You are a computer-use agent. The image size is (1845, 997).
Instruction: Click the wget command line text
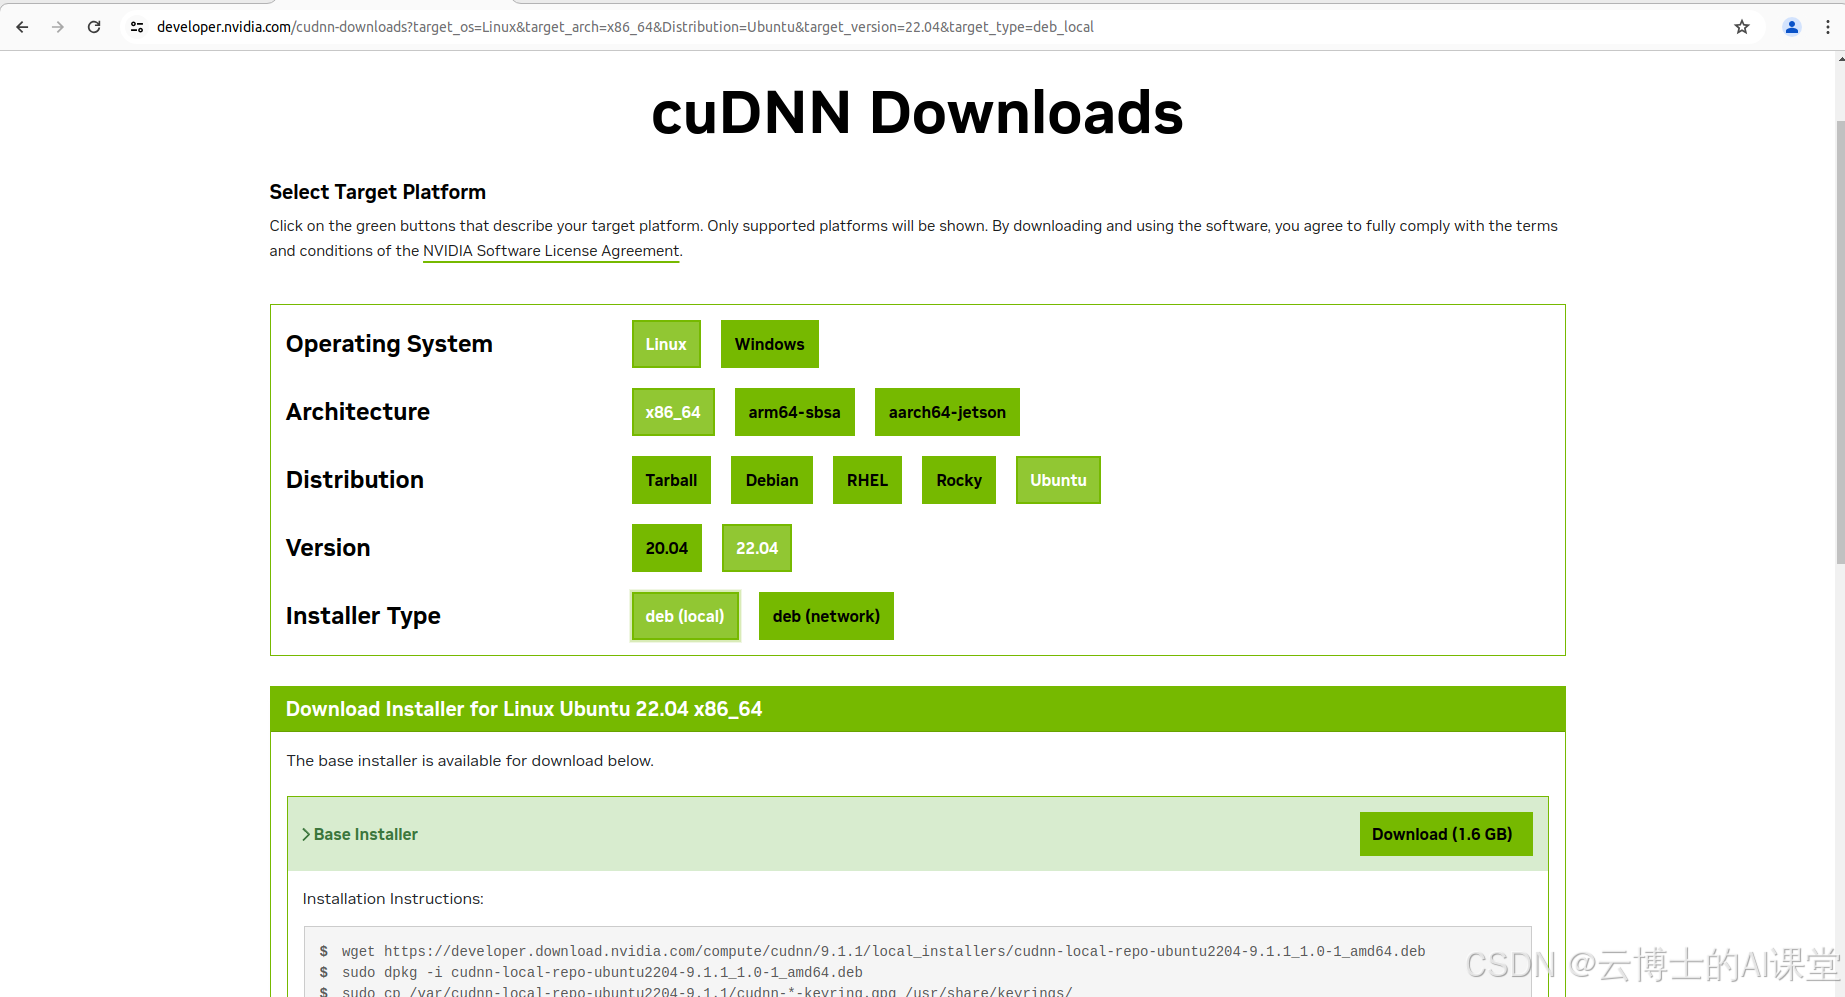click(x=883, y=951)
